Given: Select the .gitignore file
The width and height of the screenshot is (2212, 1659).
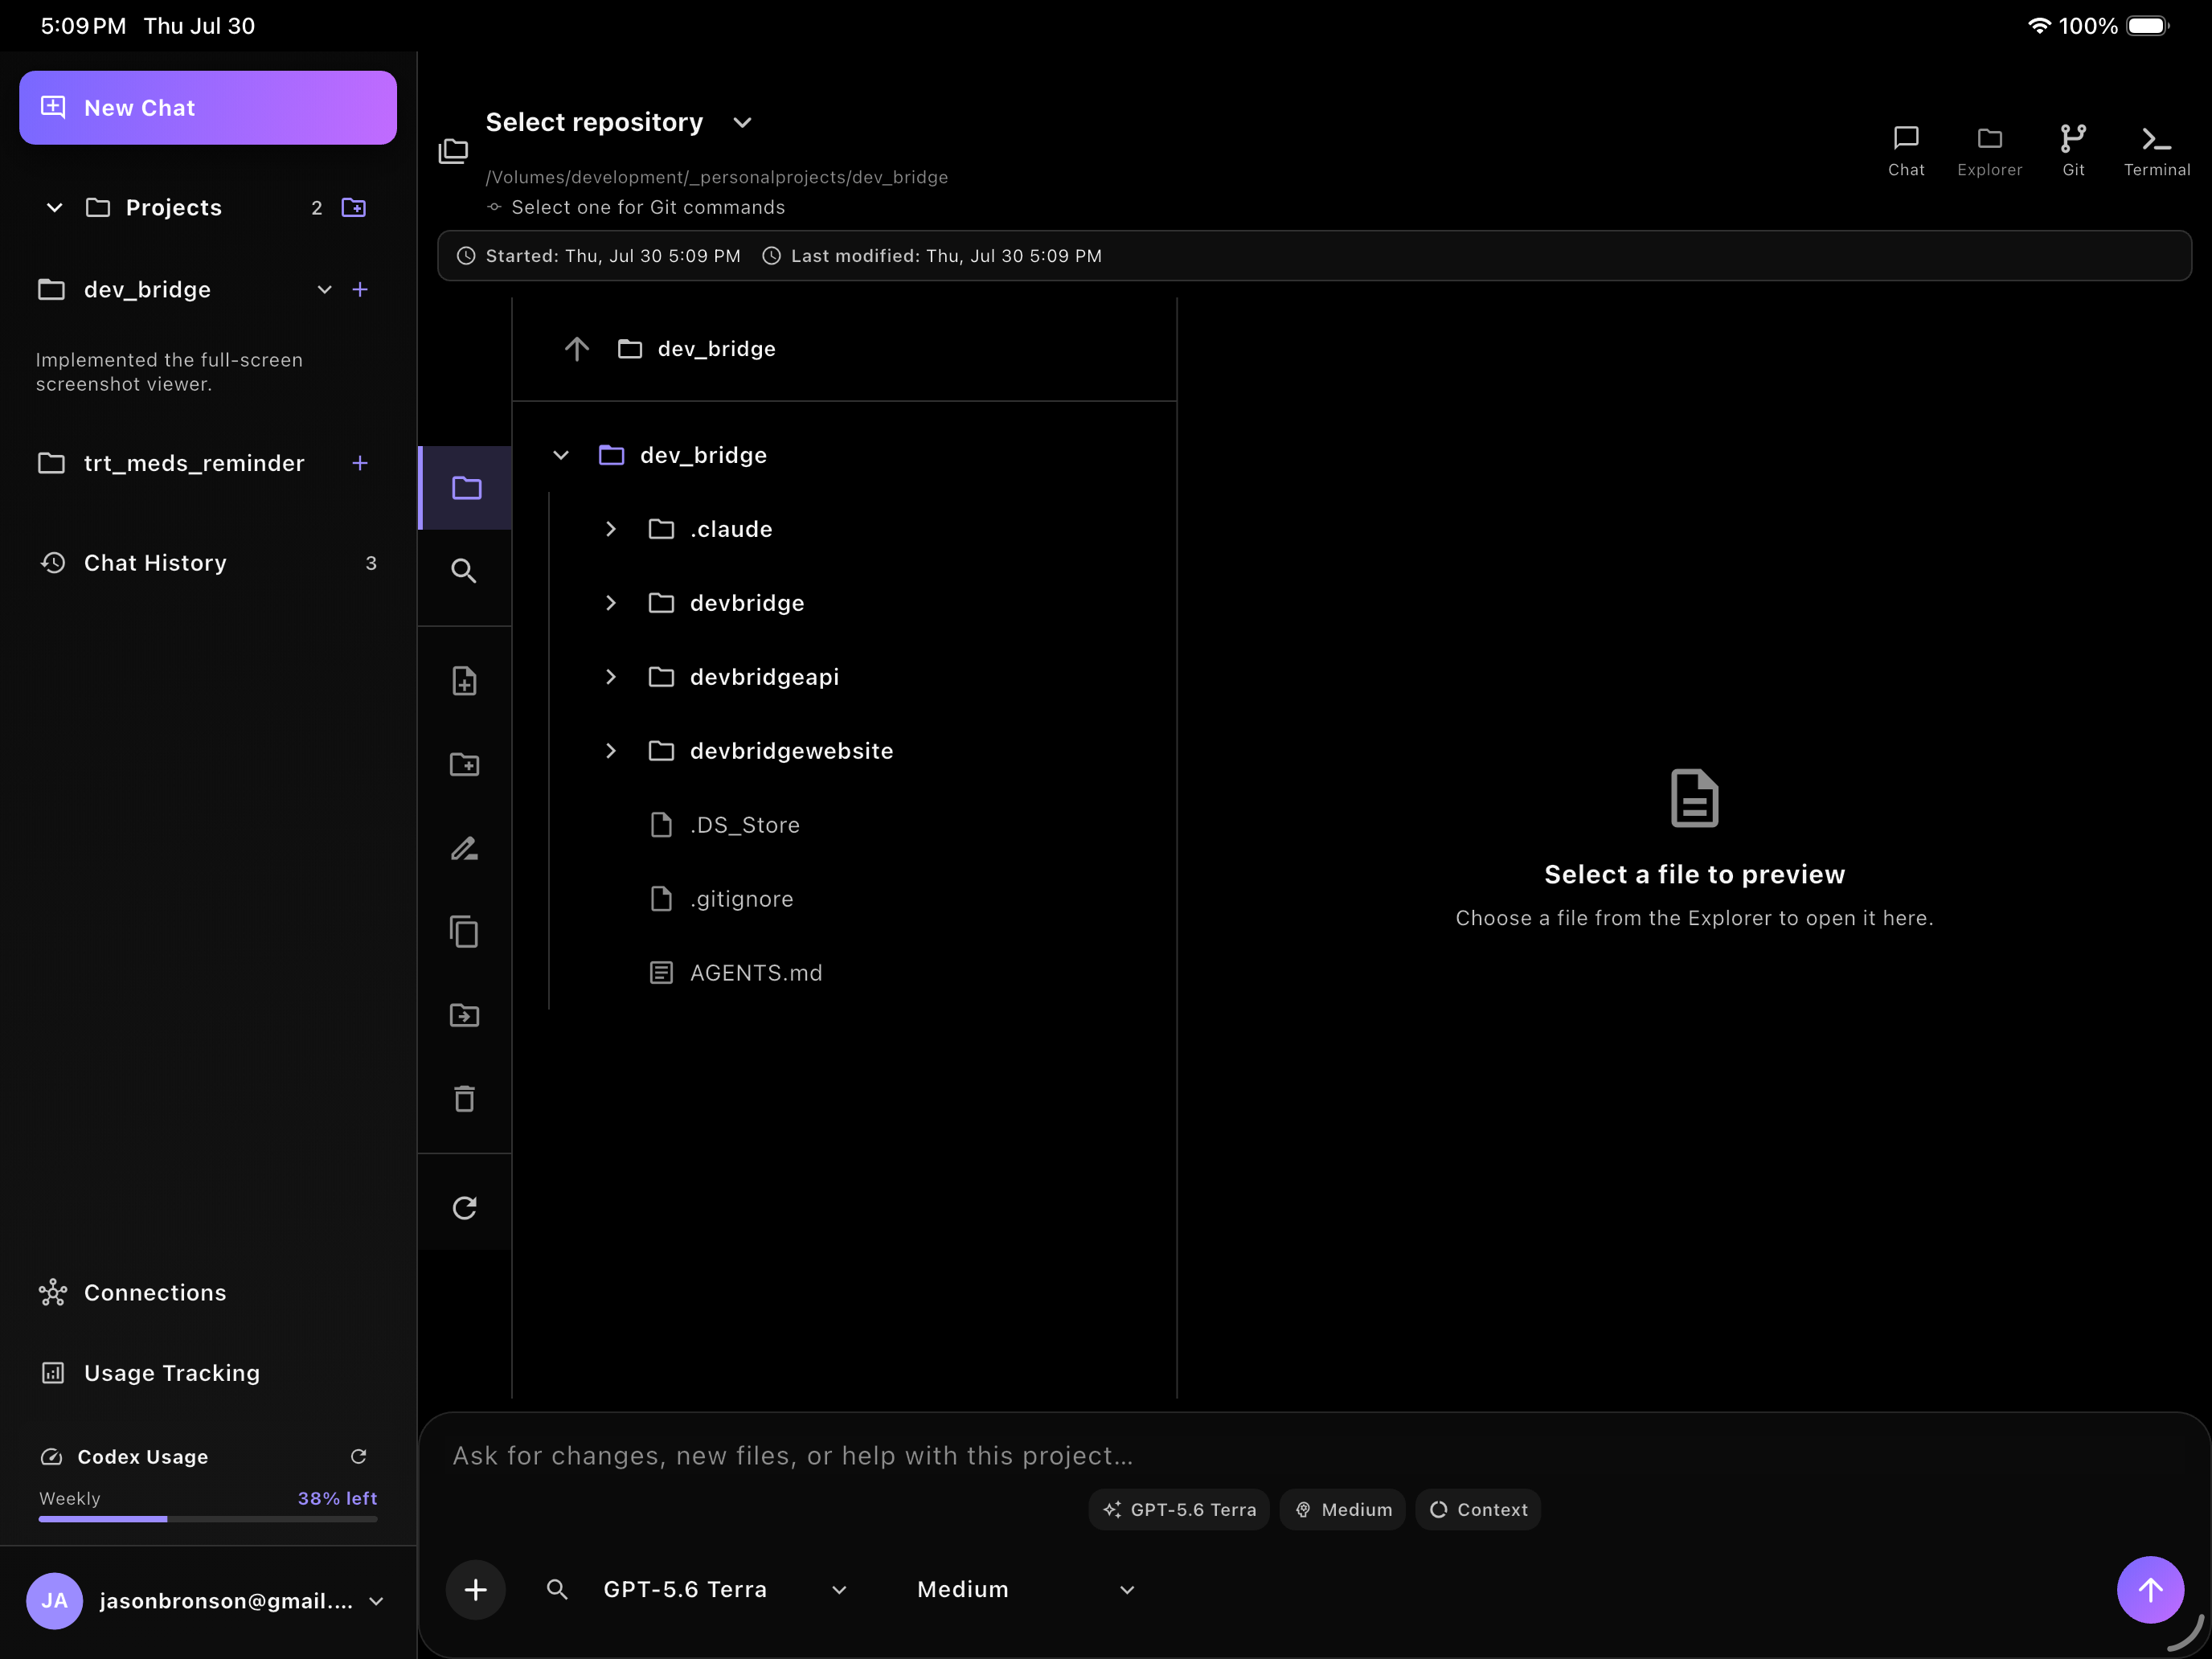Looking at the screenshot, I should click(722, 899).
